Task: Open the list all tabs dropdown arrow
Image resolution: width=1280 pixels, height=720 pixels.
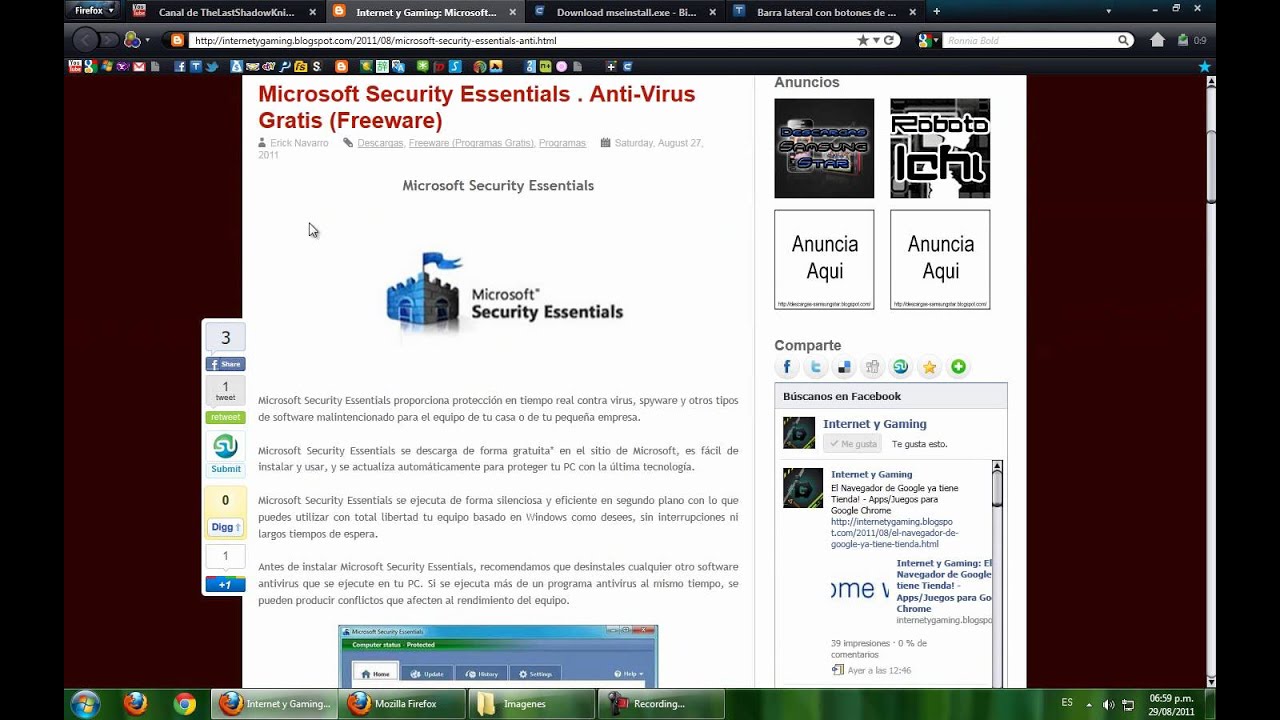Action: pyautogui.click(x=1108, y=11)
